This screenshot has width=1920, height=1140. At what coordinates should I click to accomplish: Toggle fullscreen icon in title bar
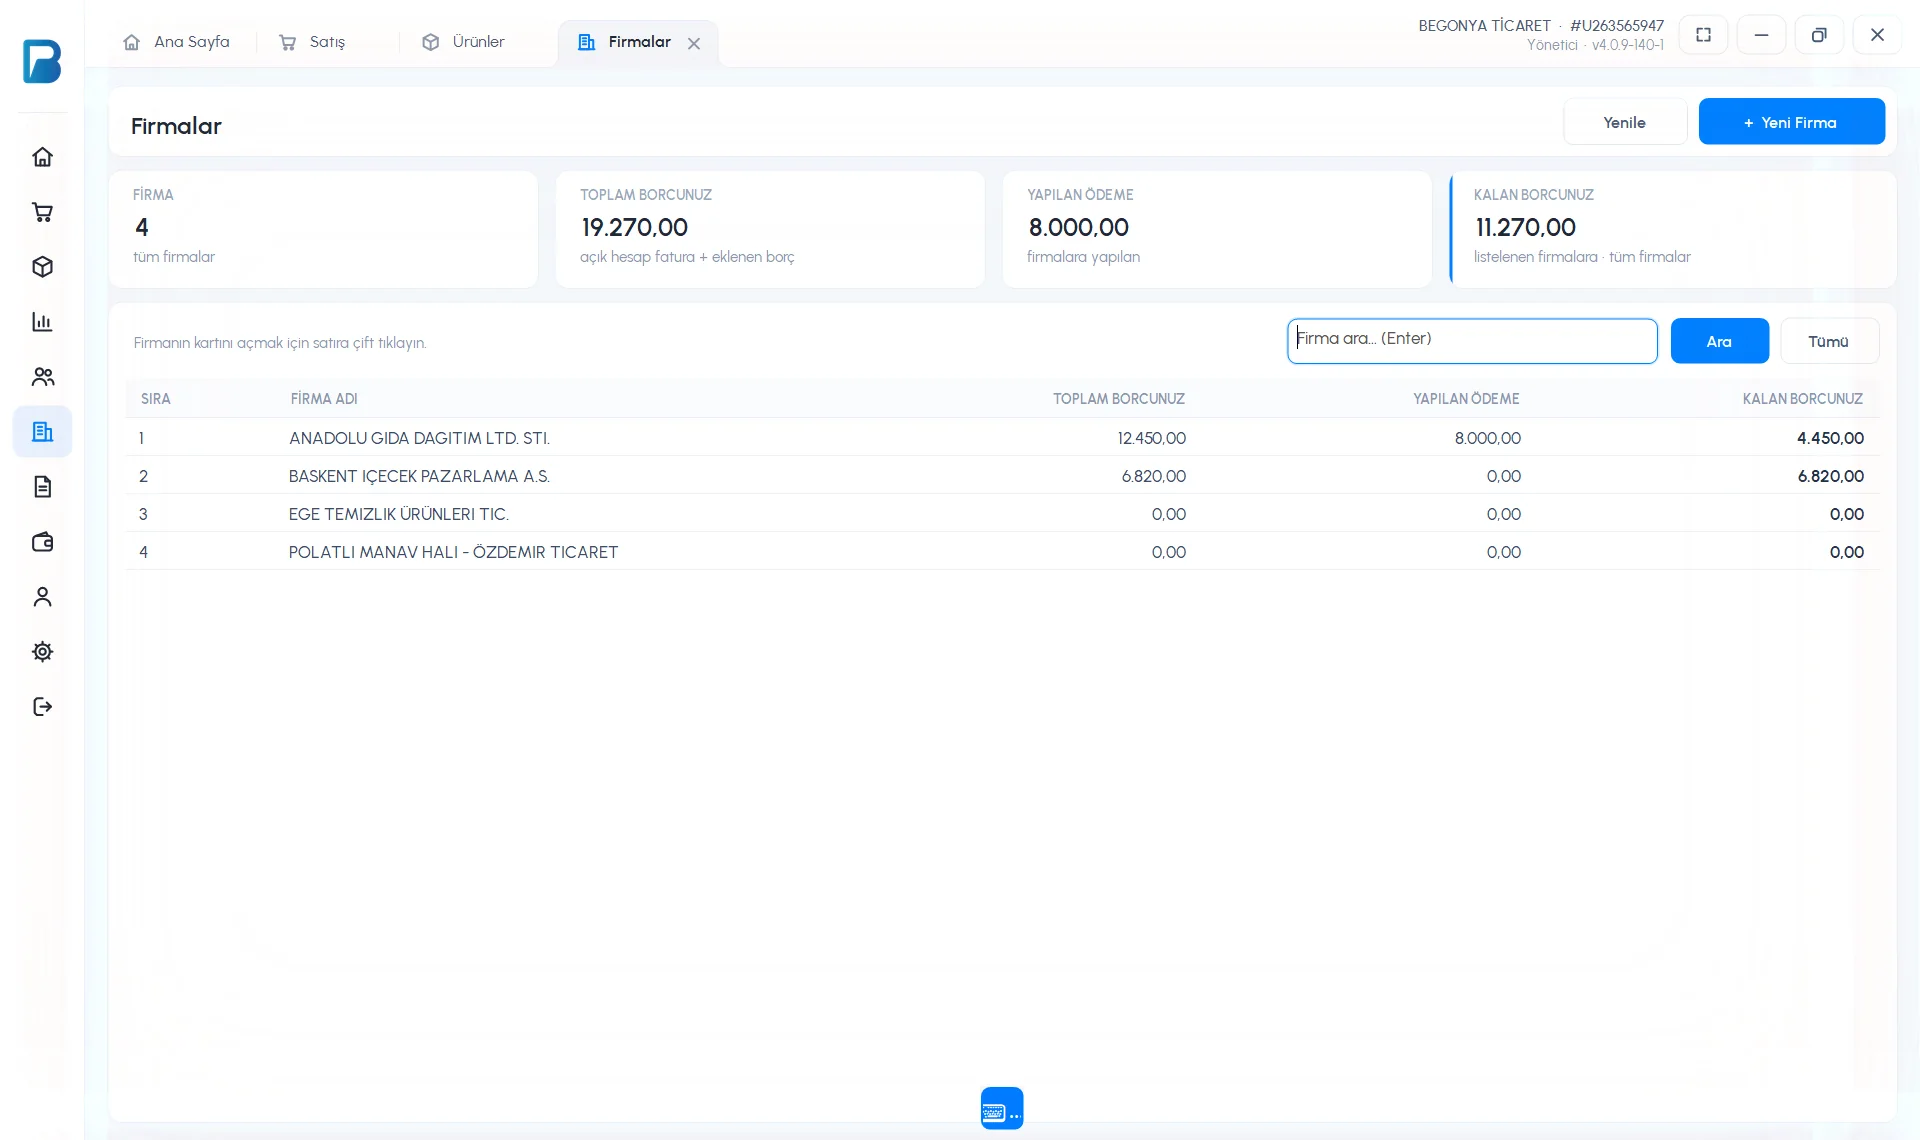click(1704, 35)
